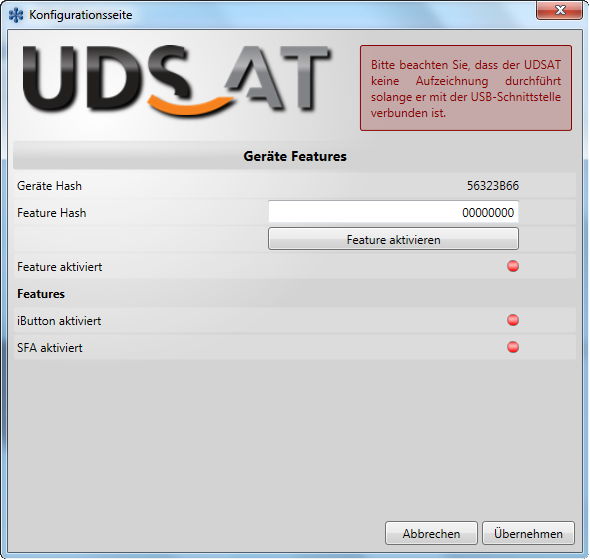Image resolution: width=590 pixels, height=560 pixels.
Task: Click the Geräte Features section header
Action: 295,156
